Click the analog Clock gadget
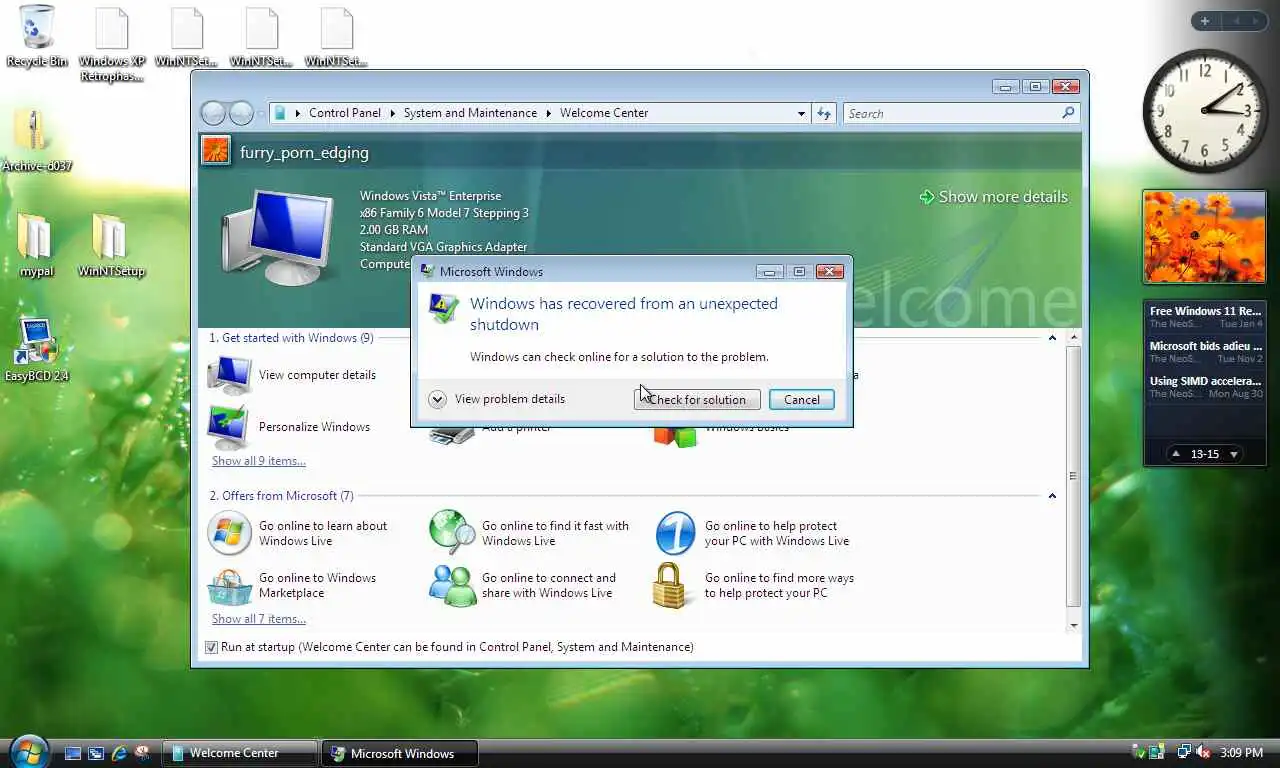This screenshot has width=1280, height=768. pos(1204,110)
